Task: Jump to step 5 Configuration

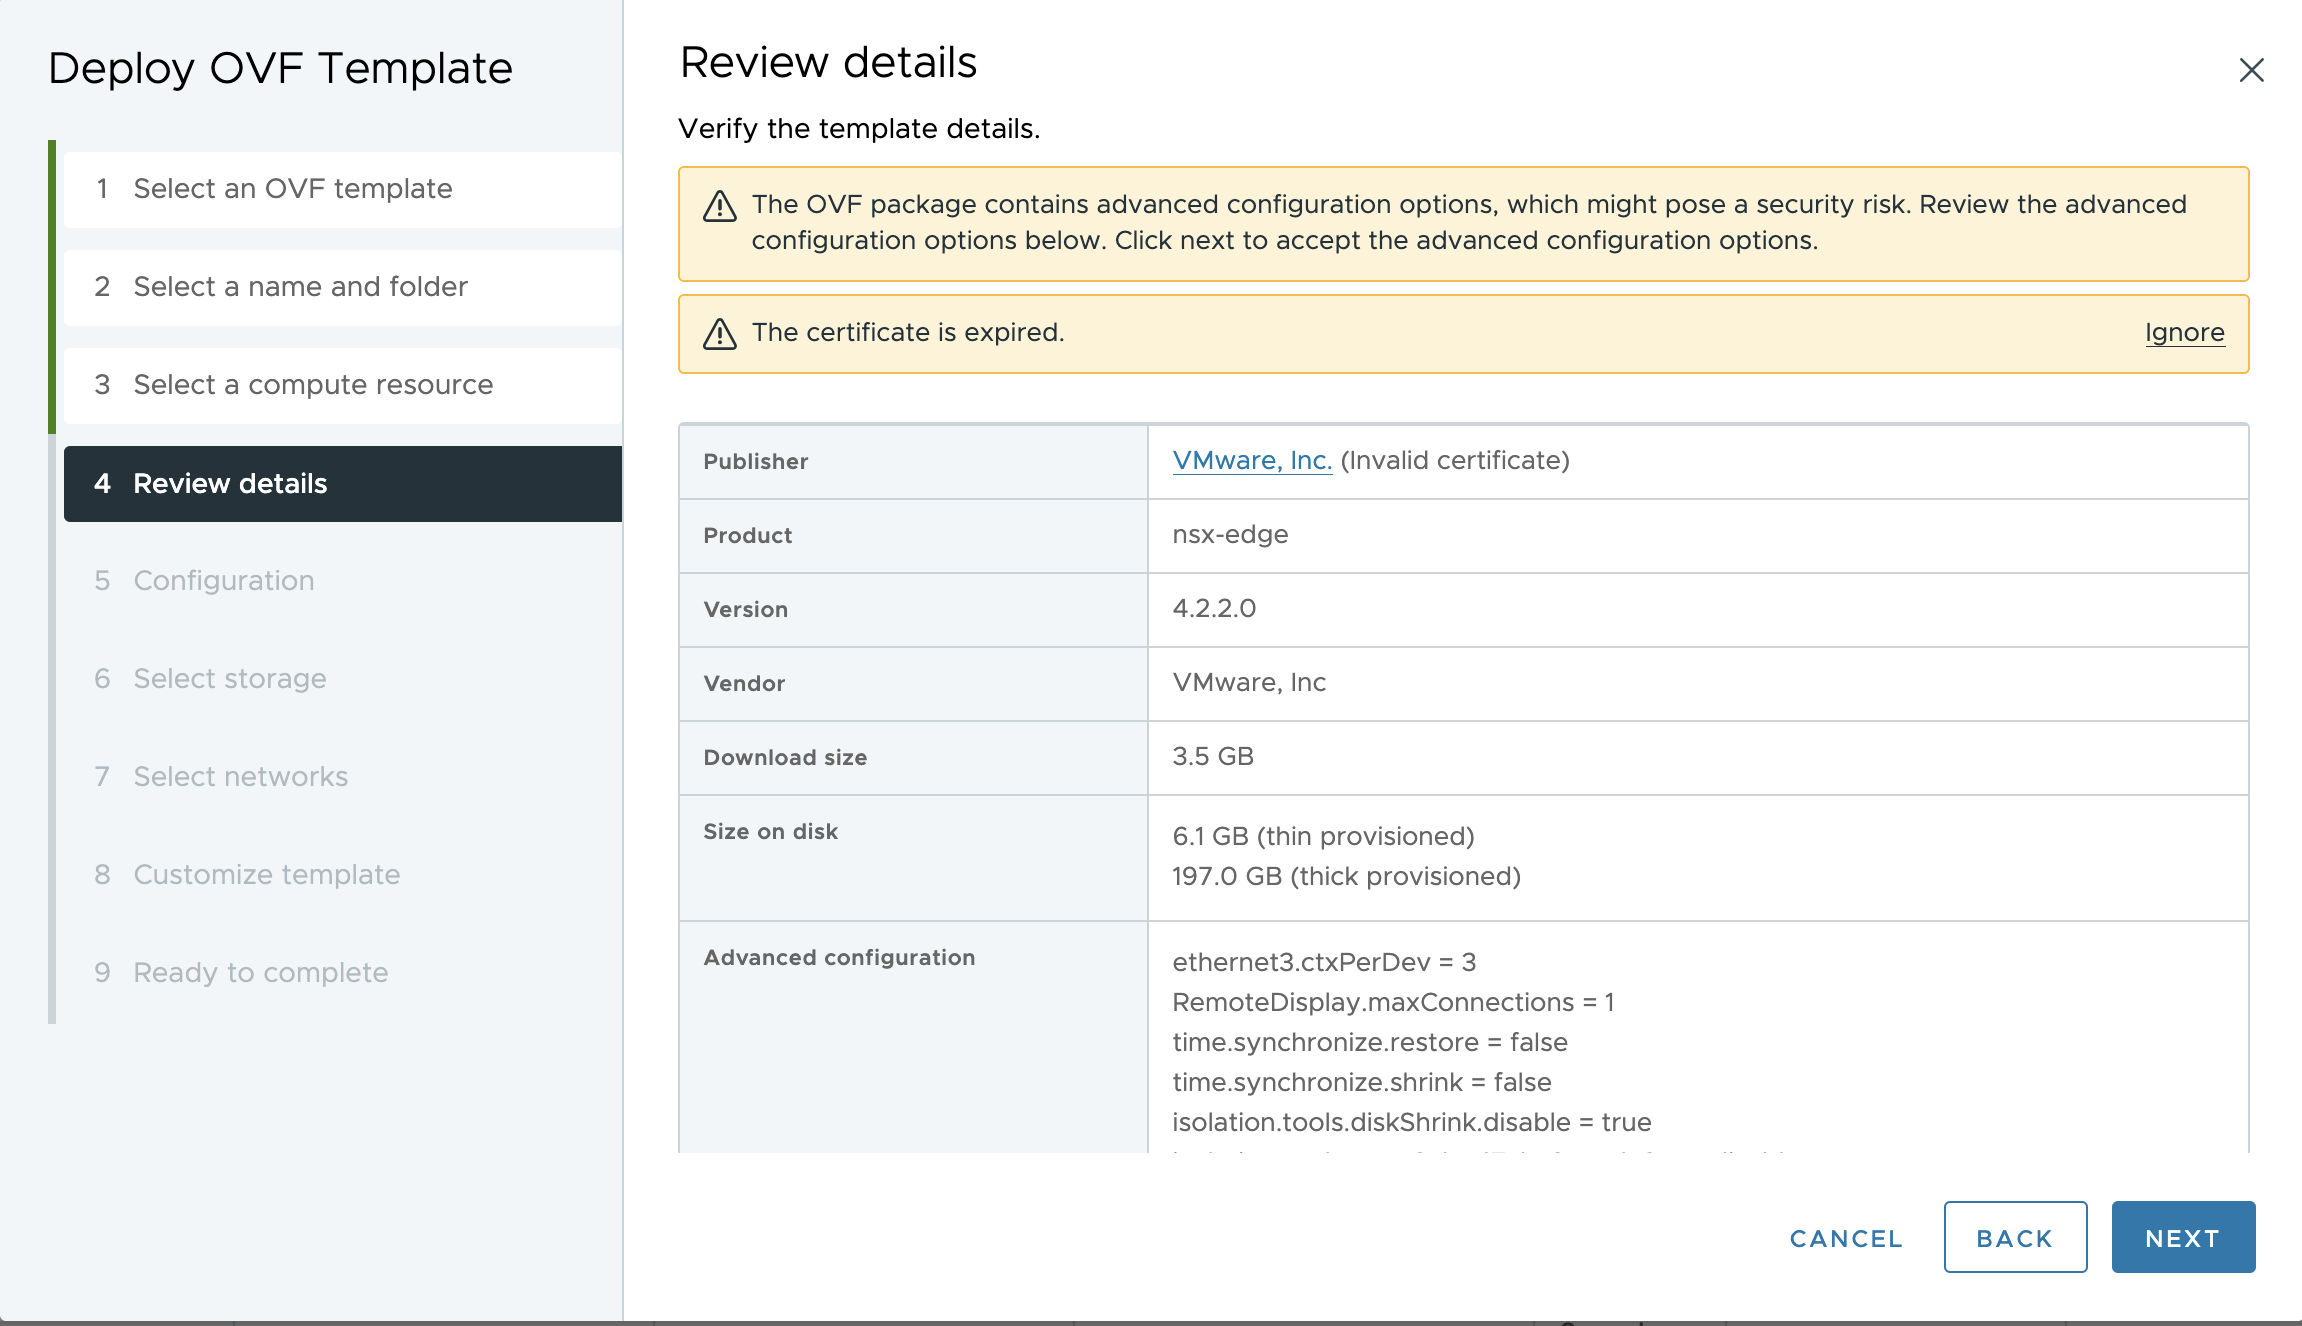Action: click(223, 580)
